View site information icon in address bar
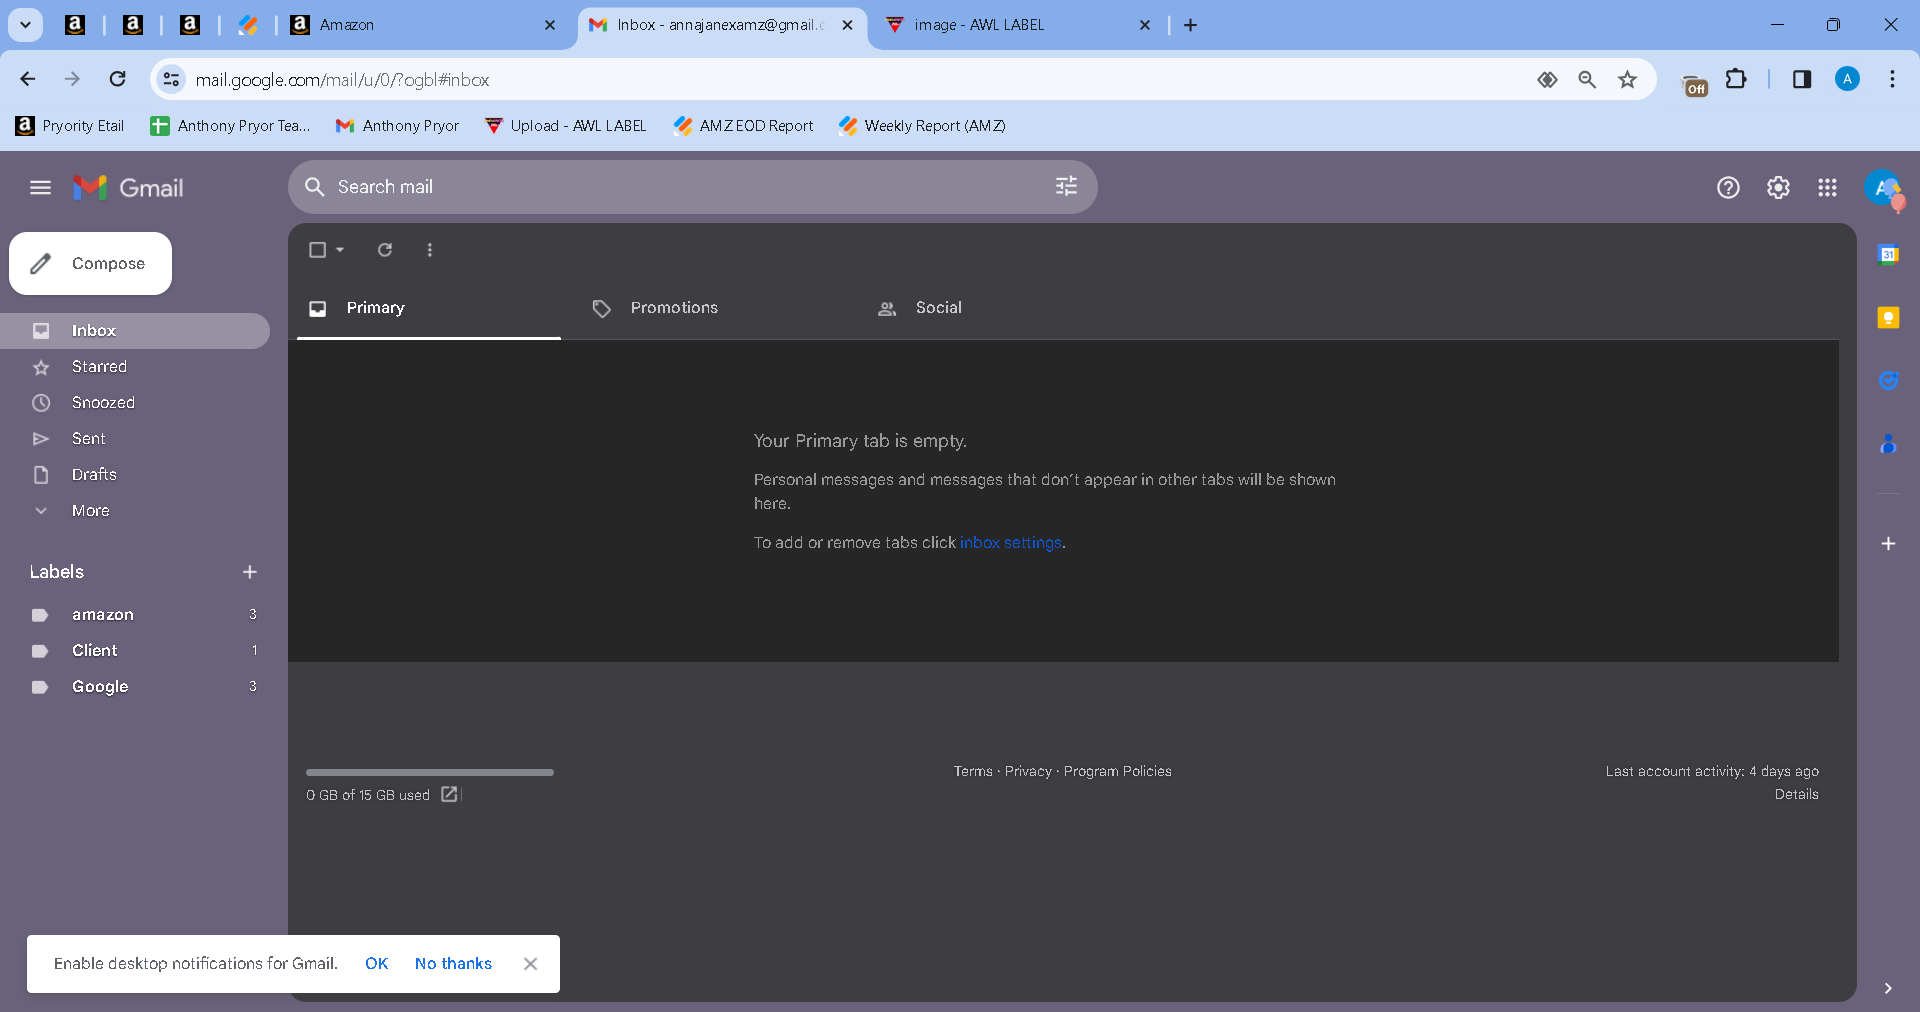Image resolution: width=1920 pixels, height=1012 pixels. 172,79
